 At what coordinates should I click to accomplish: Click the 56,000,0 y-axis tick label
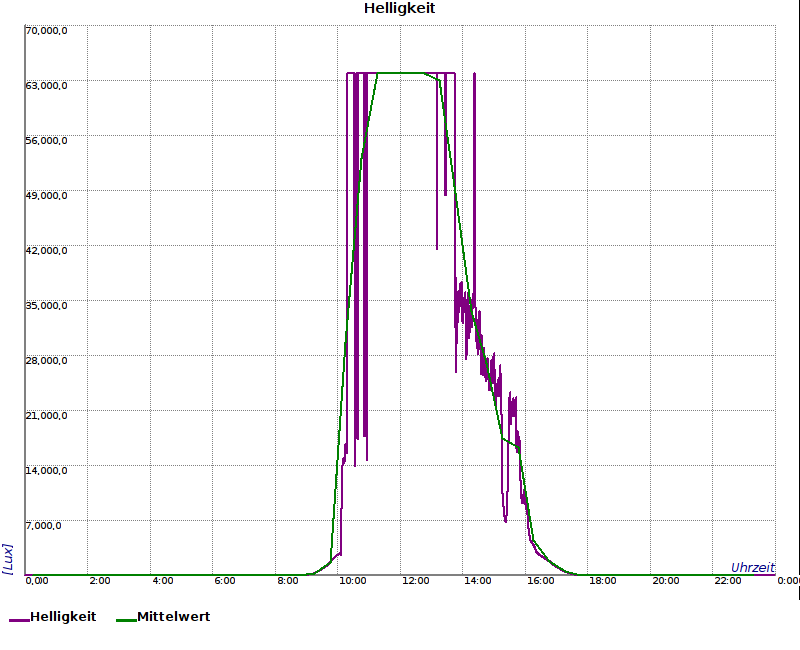[46, 140]
